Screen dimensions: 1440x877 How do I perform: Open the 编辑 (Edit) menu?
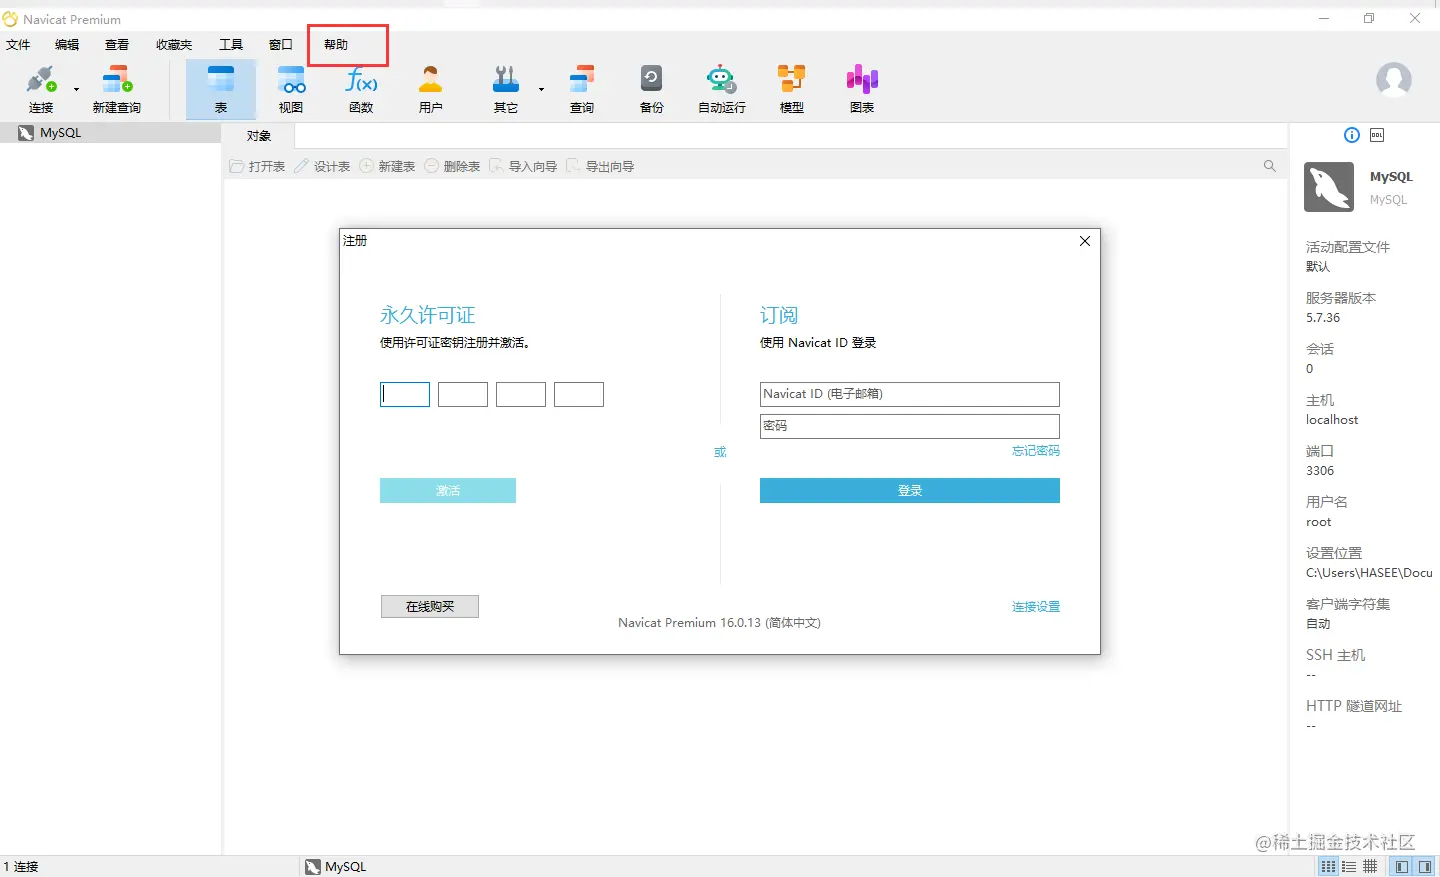[67, 45]
